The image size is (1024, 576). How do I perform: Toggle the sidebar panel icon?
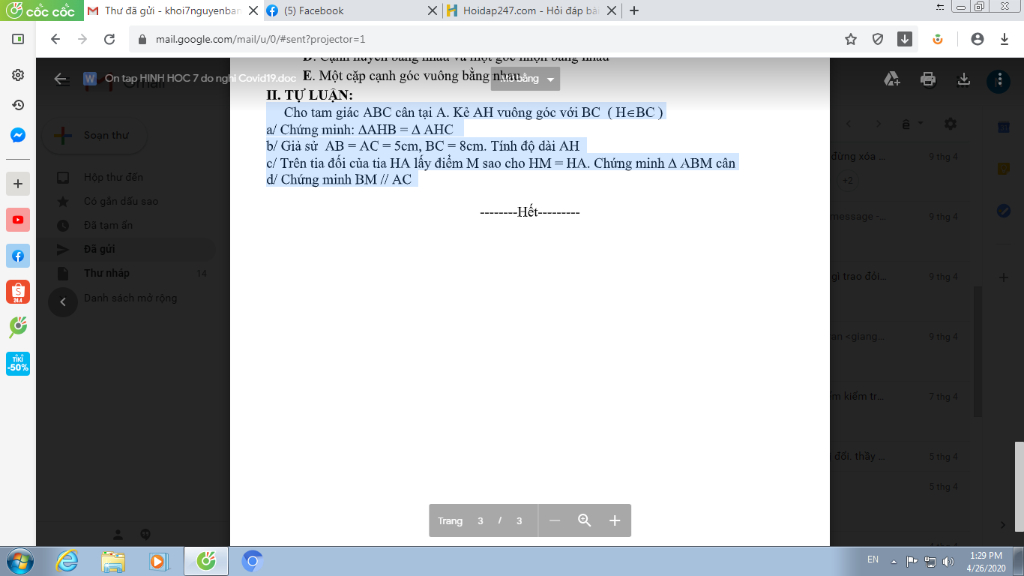click(18, 39)
